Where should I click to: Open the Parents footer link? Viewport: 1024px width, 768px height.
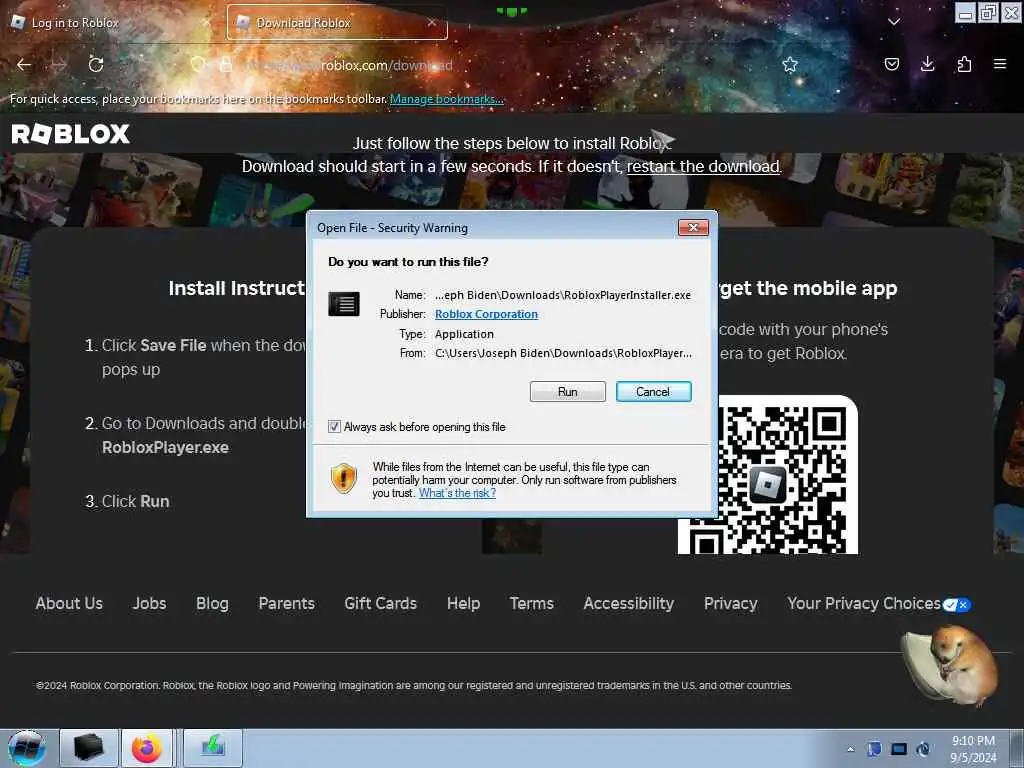click(287, 603)
